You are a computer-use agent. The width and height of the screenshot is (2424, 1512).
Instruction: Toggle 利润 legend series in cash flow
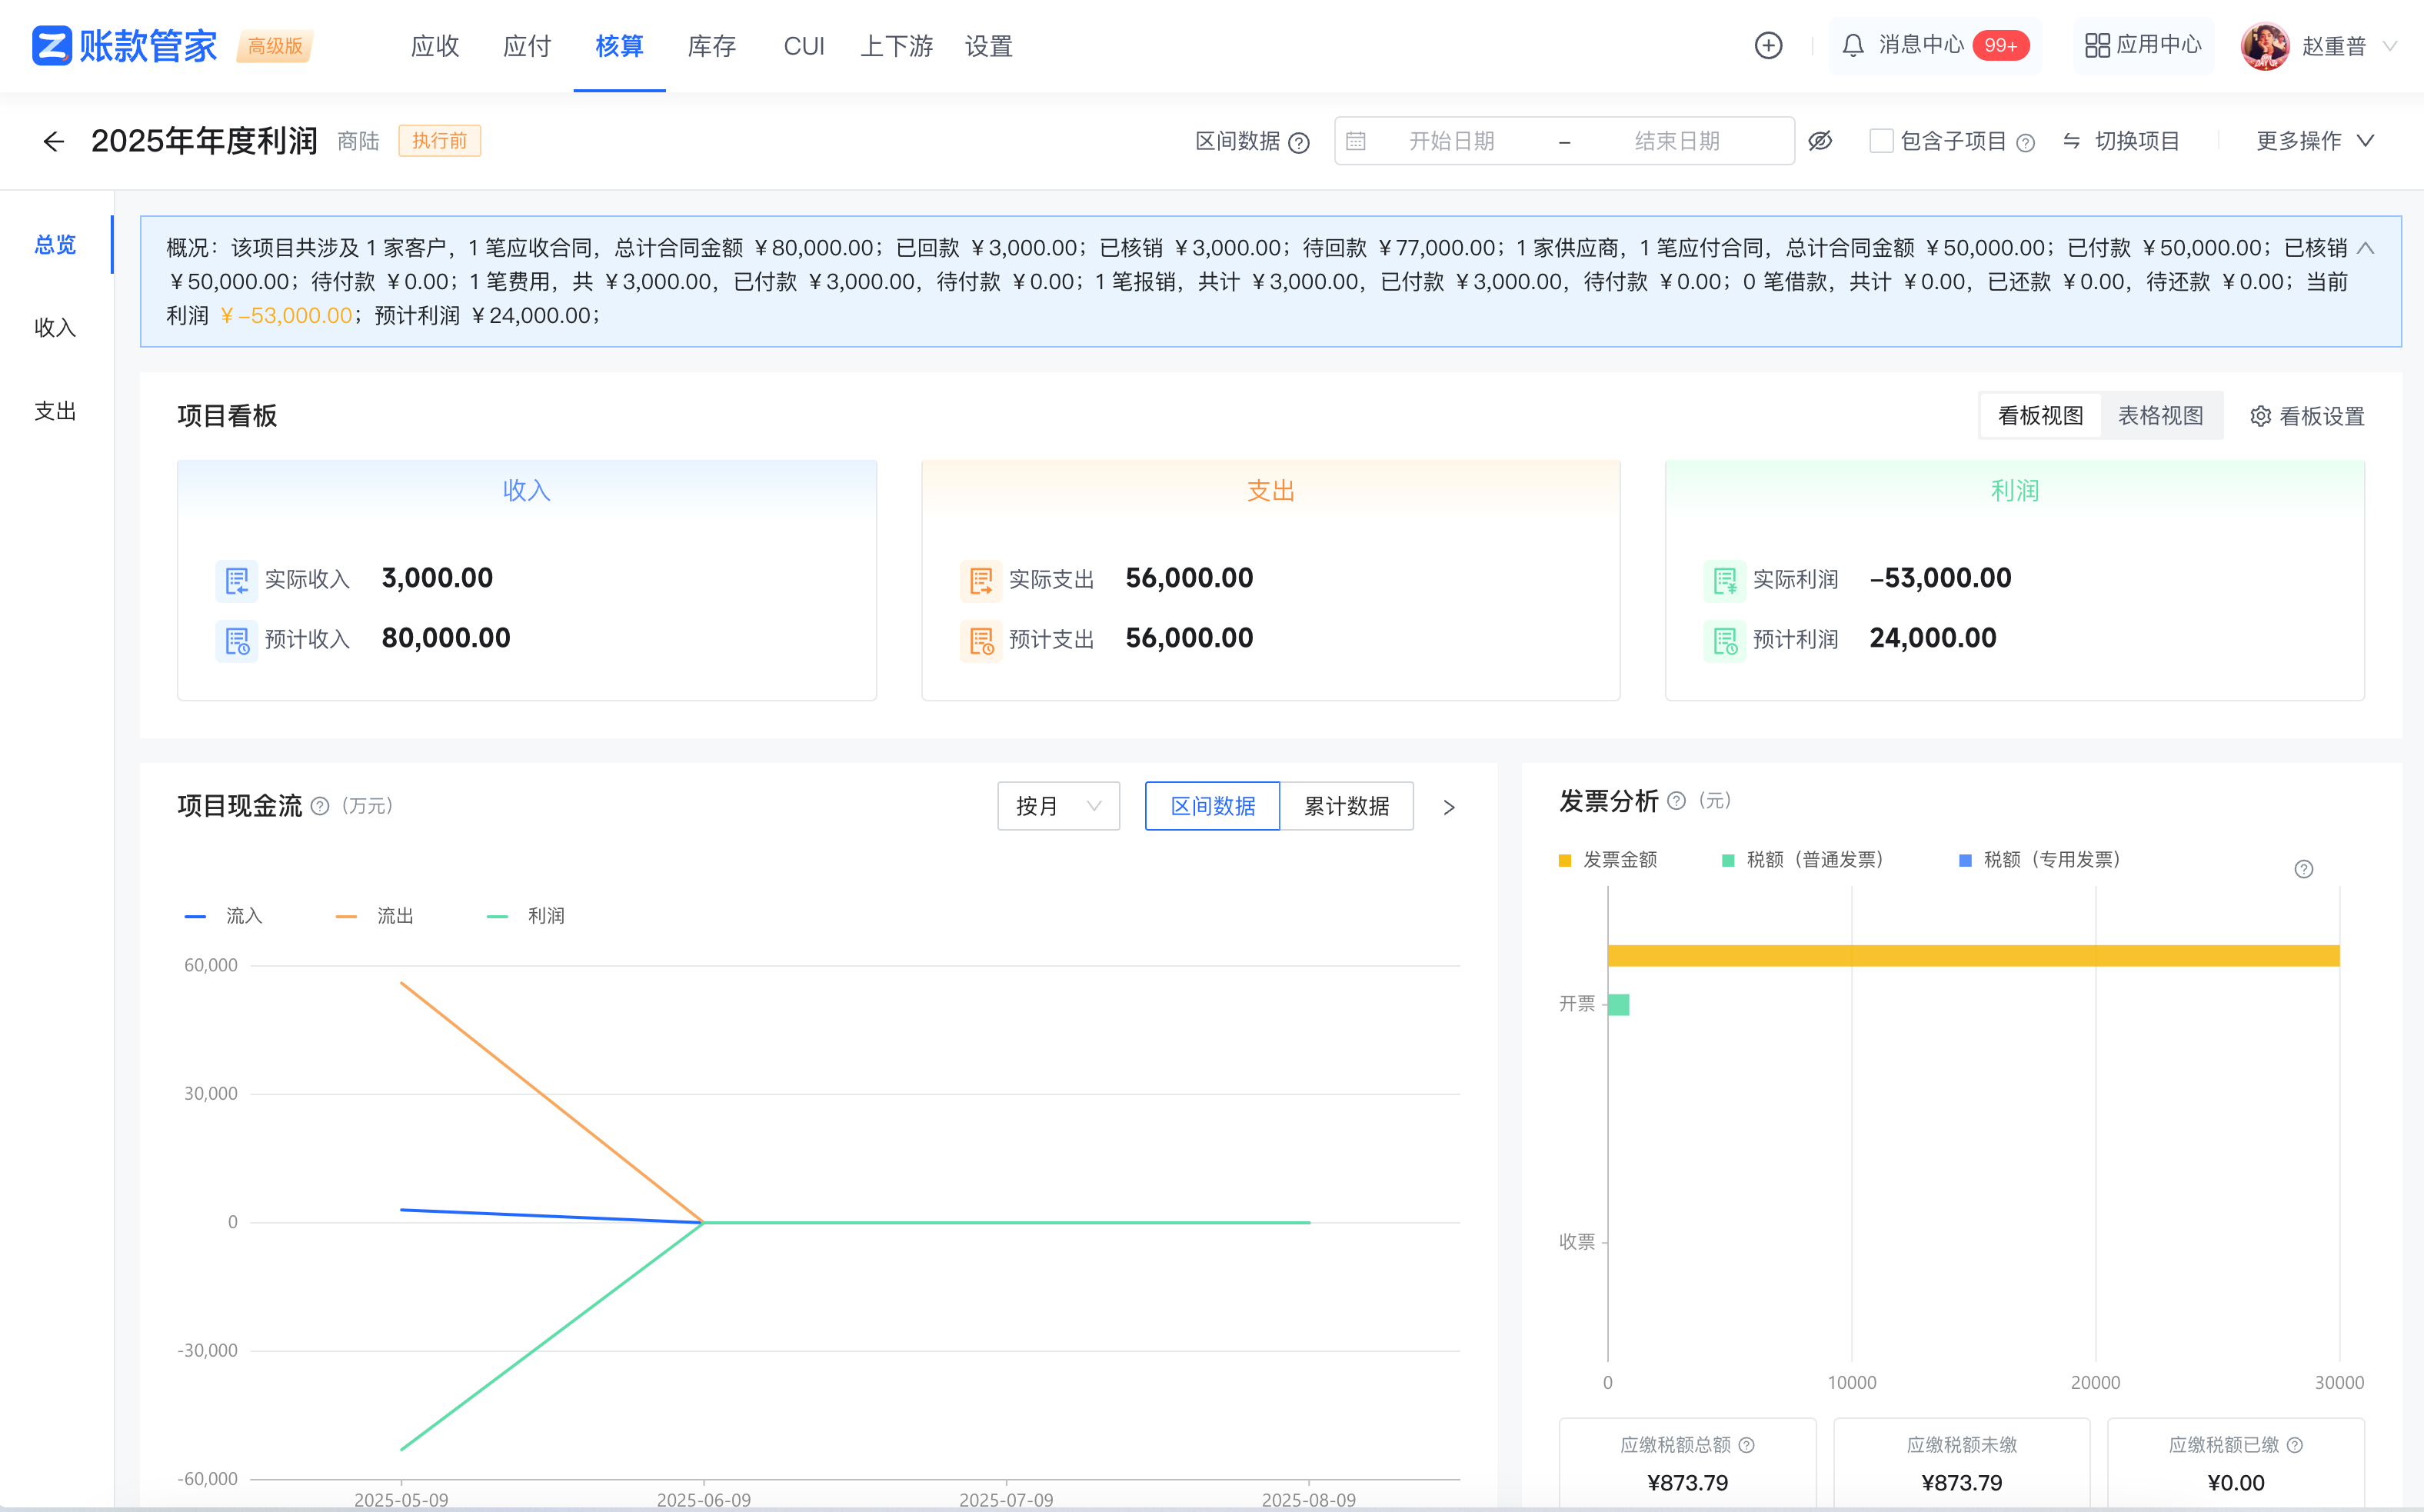tap(526, 916)
